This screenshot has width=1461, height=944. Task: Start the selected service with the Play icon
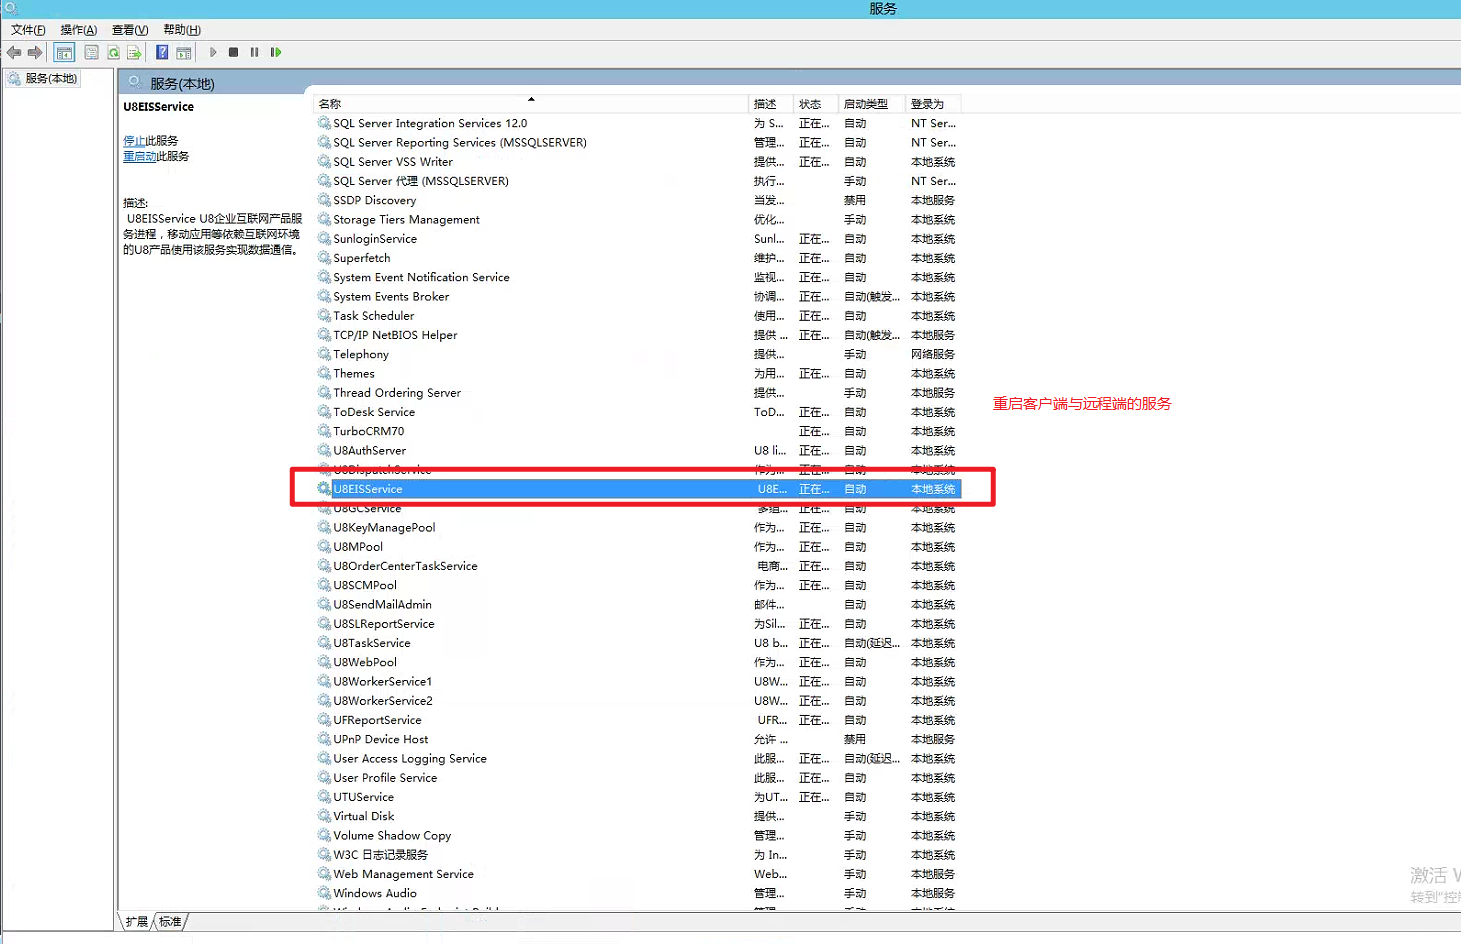213,52
